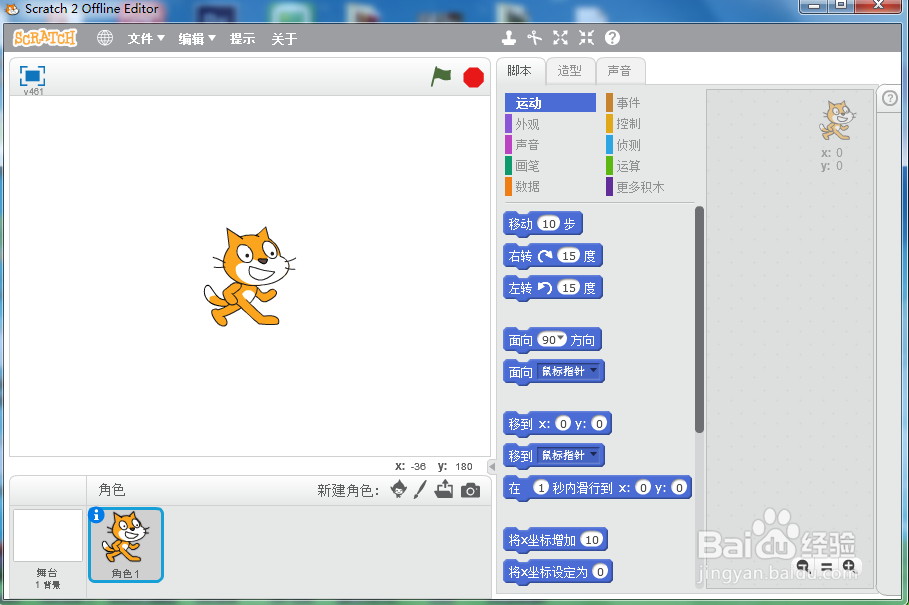Open the 文件 menu
The height and width of the screenshot is (605, 909).
click(x=146, y=39)
